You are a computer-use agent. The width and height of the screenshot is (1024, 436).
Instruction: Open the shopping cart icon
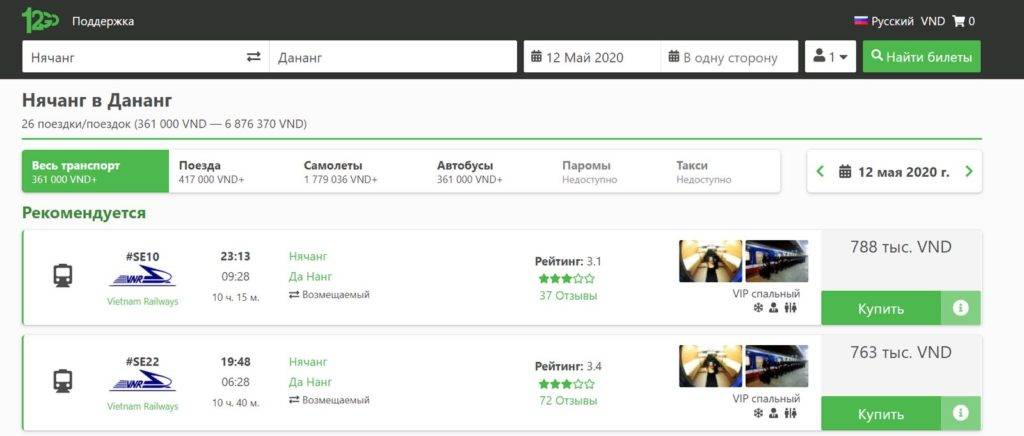tap(964, 21)
